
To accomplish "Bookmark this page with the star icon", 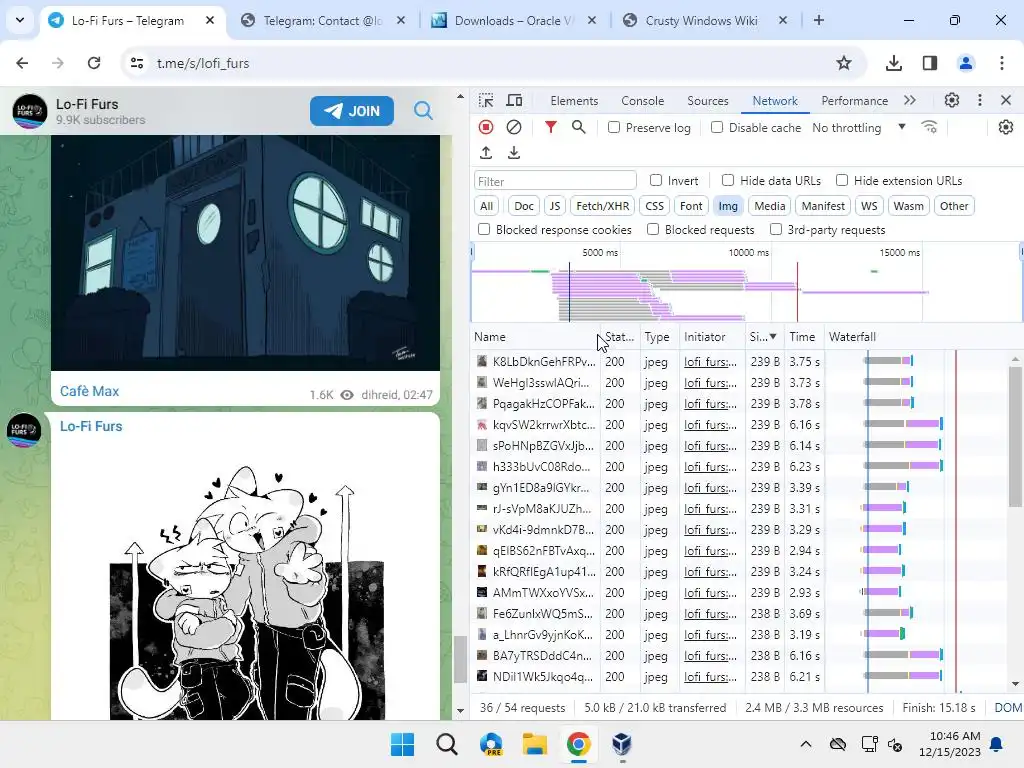I will pyautogui.click(x=844, y=63).
